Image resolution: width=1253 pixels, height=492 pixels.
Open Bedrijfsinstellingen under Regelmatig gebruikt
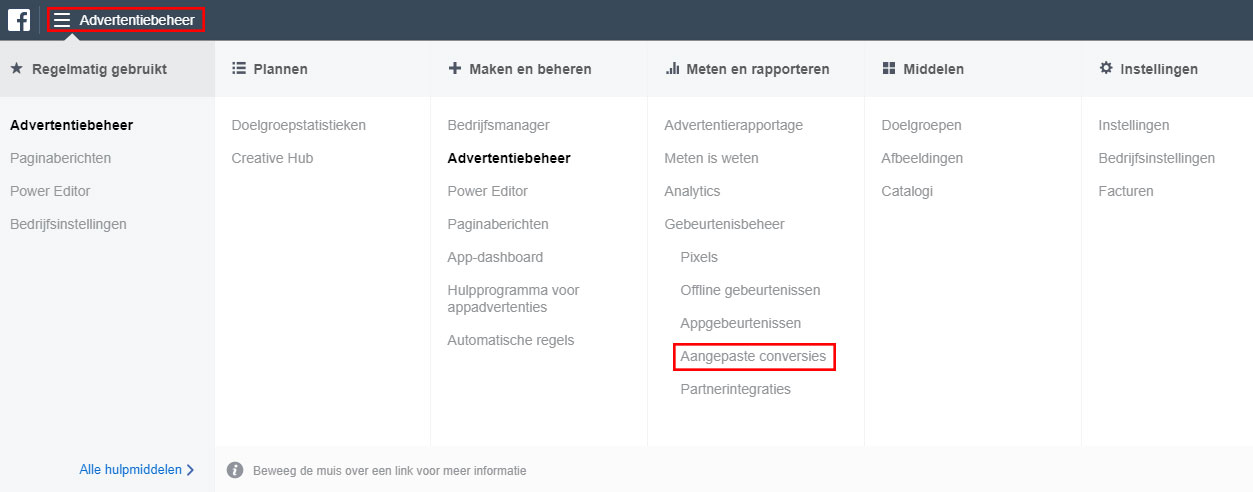(68, 224)
